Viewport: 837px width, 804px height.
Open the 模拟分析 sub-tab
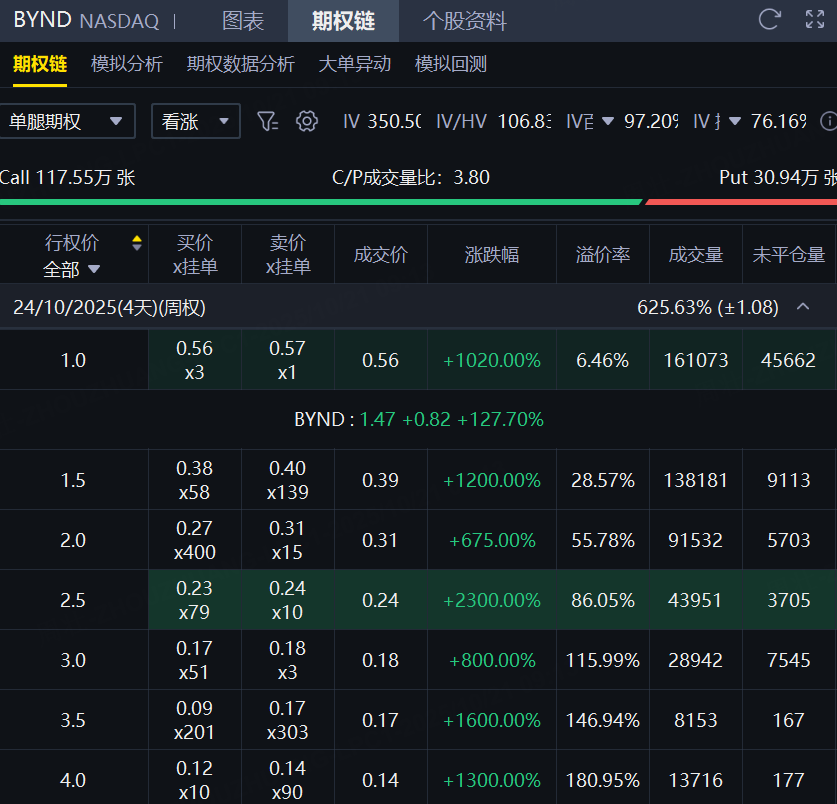pos(126,64)
